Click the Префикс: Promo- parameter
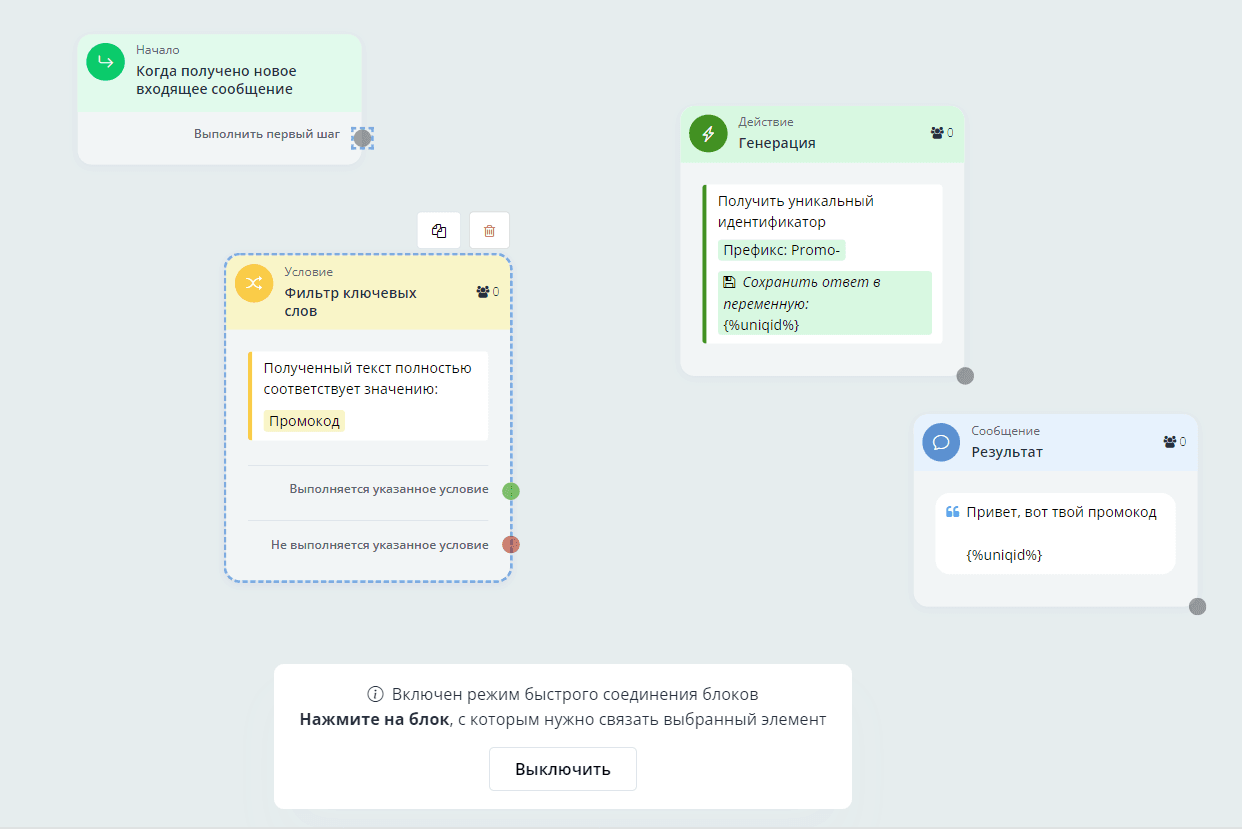Image resolution: width=1242 pixels, height=829 pixels. [782, 250]
